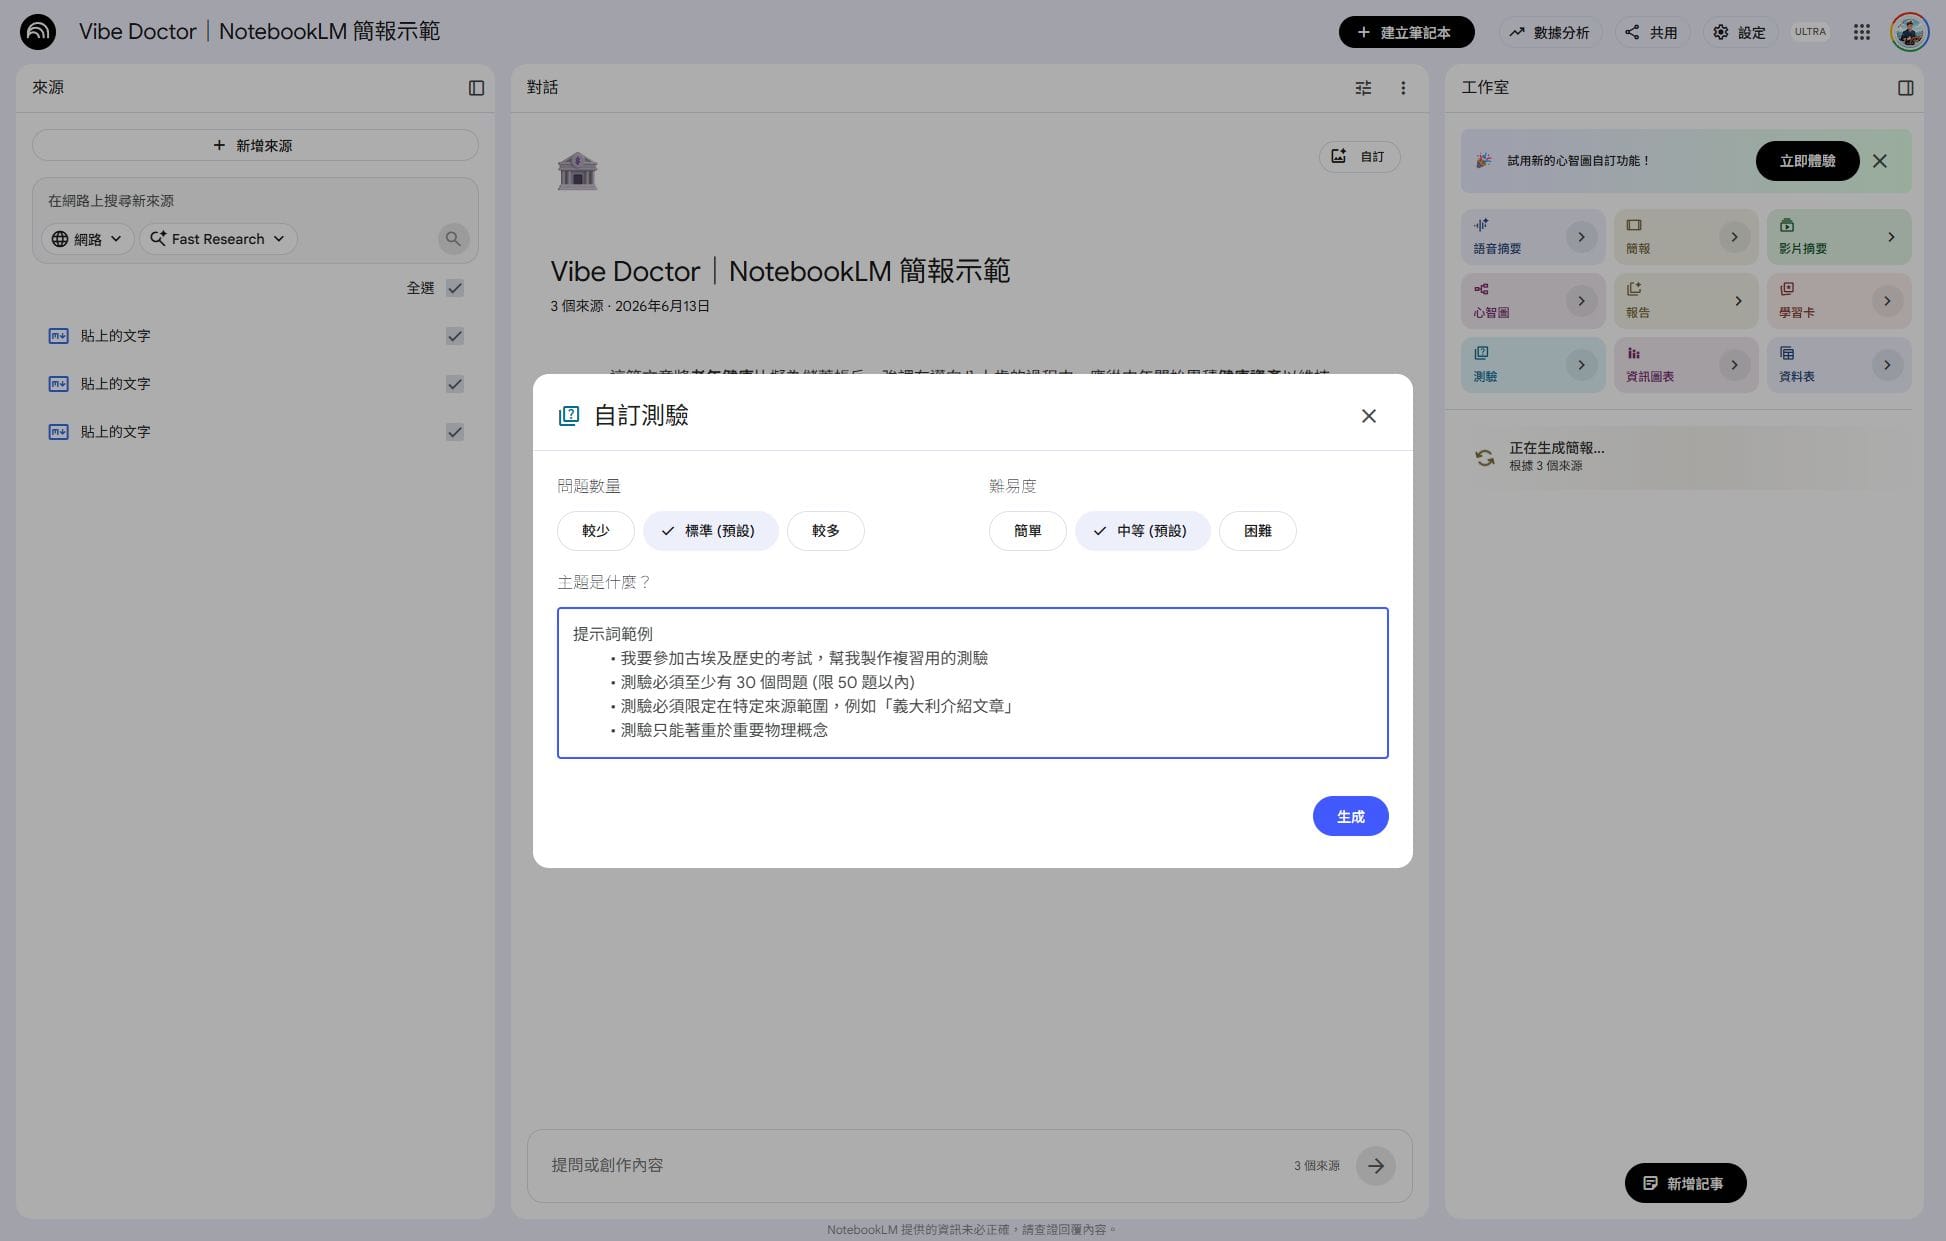The height and width of the screenshot is (1241, 1946).
Task: Expand 學習卡 customization arrow
Action: point(1887,301)
